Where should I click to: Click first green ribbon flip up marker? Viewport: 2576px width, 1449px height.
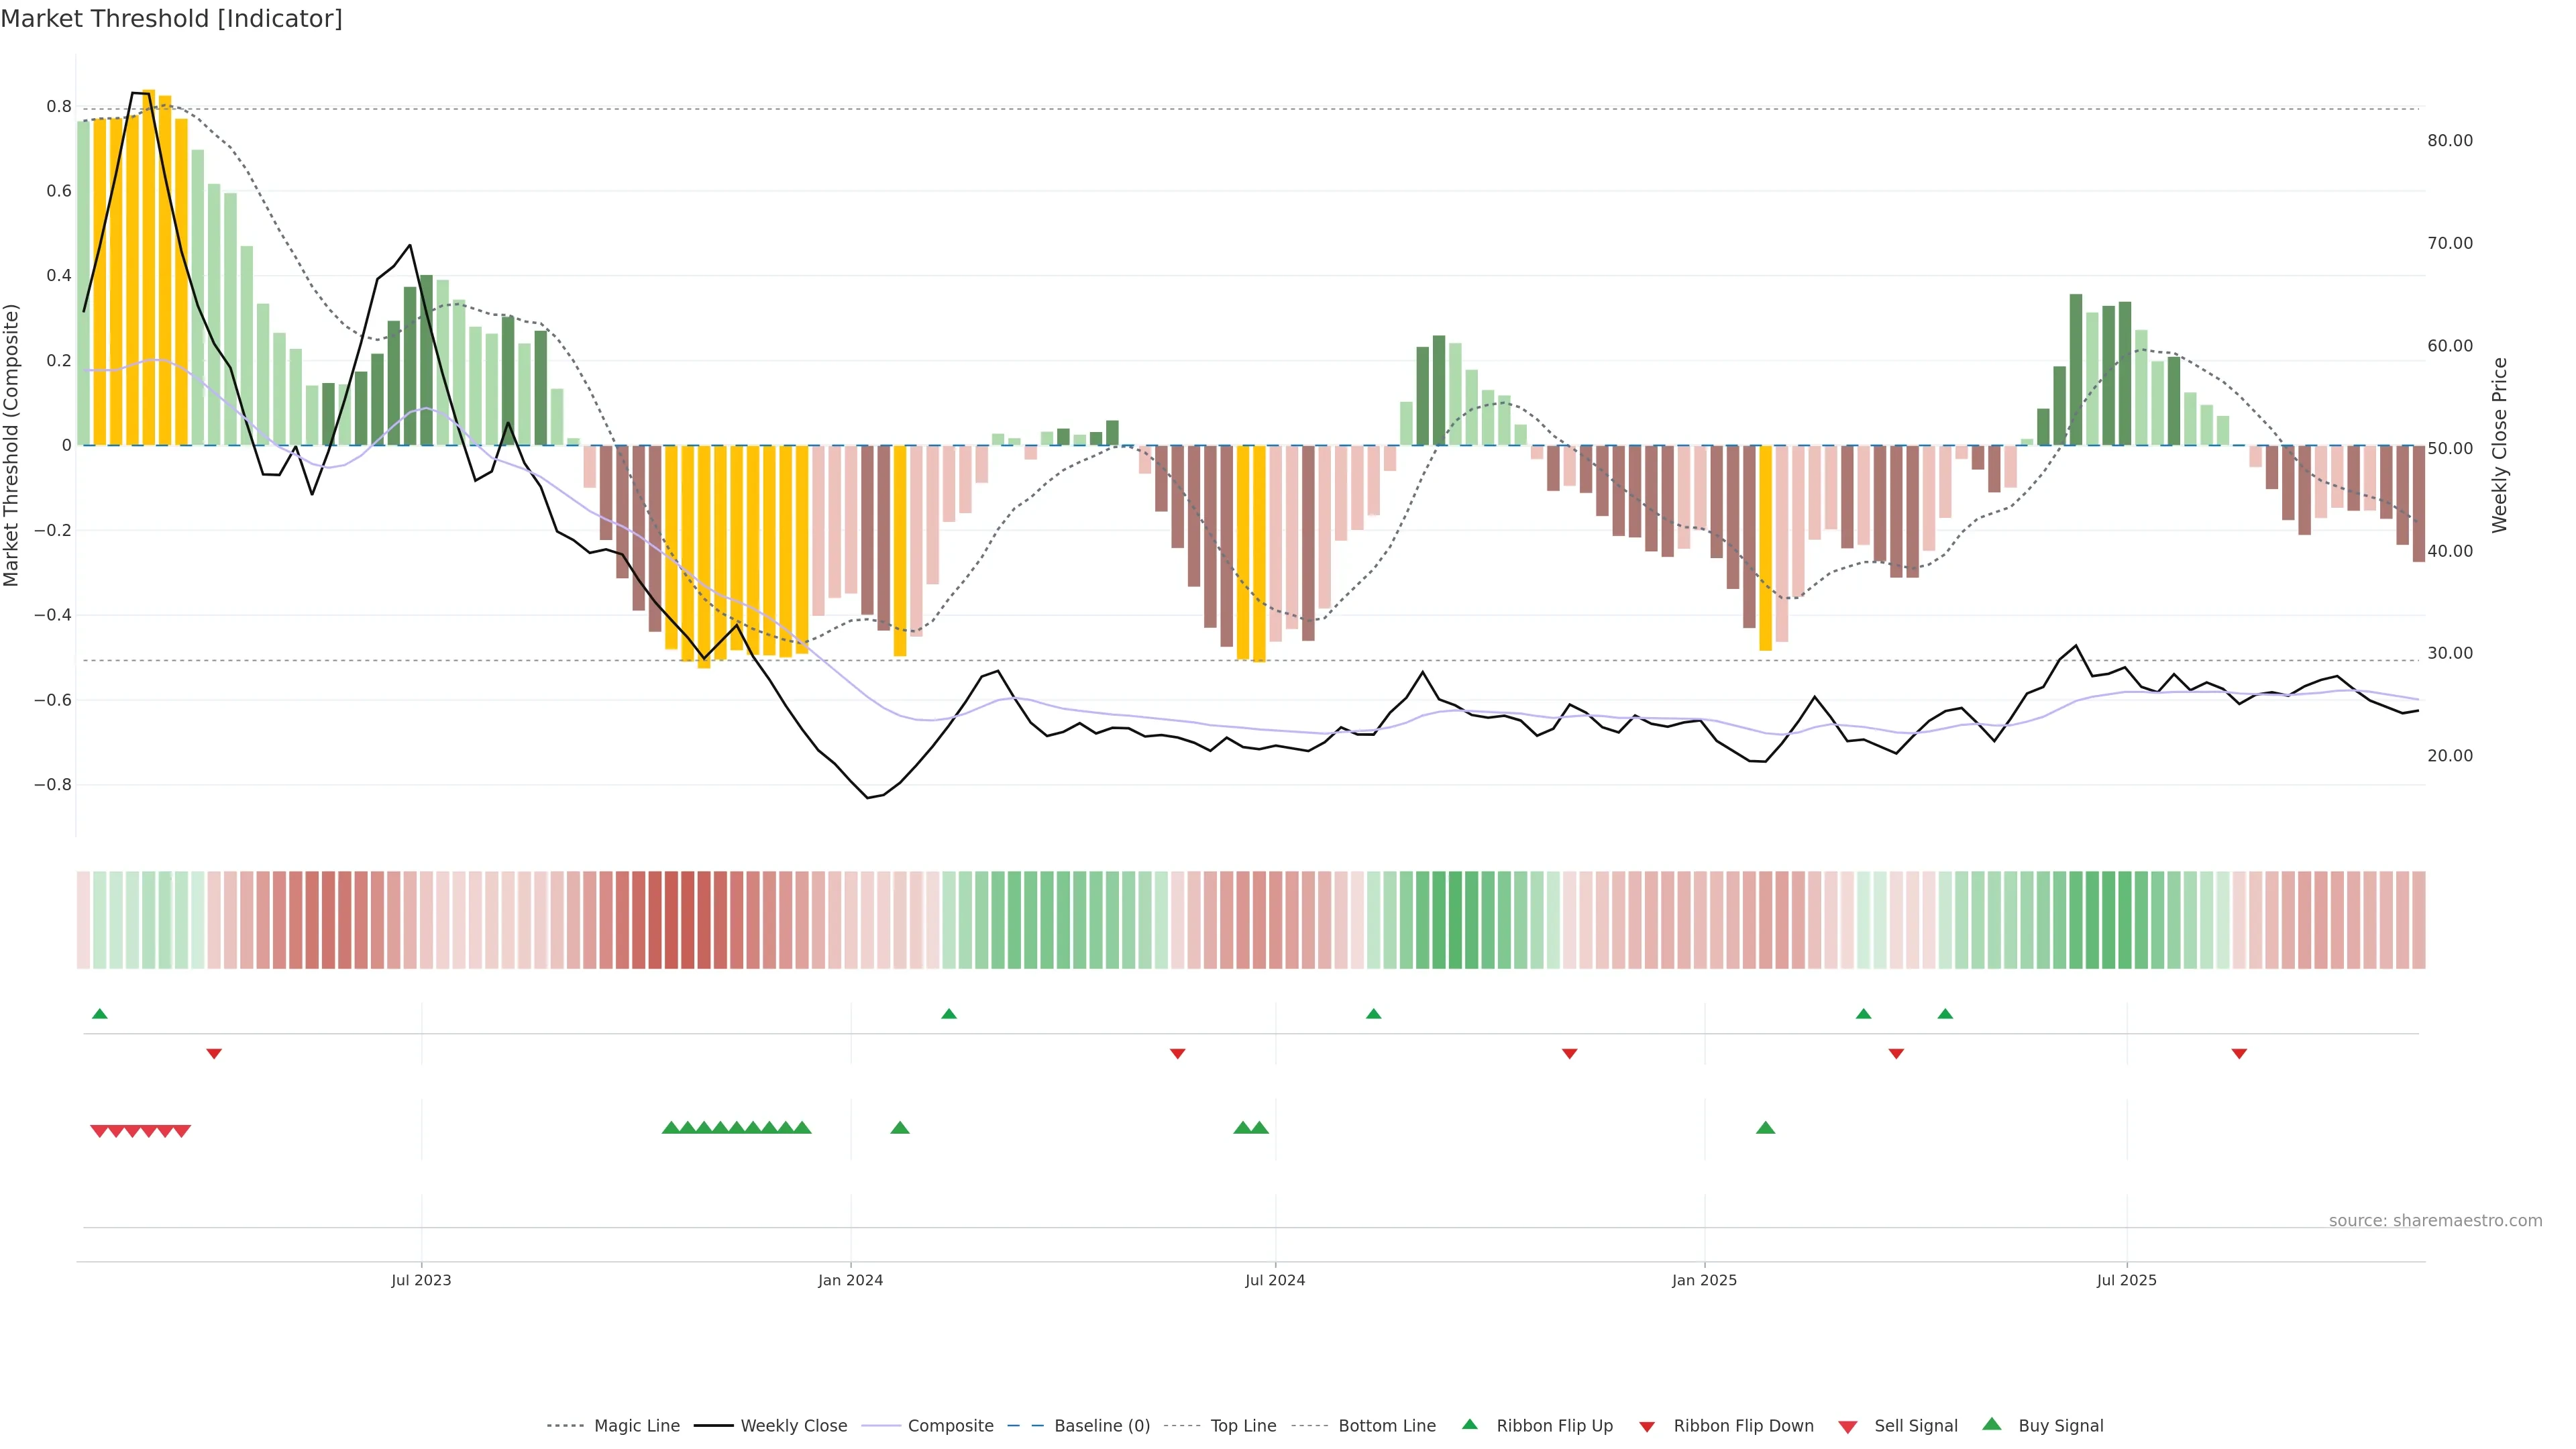(x=99, y=1014)
